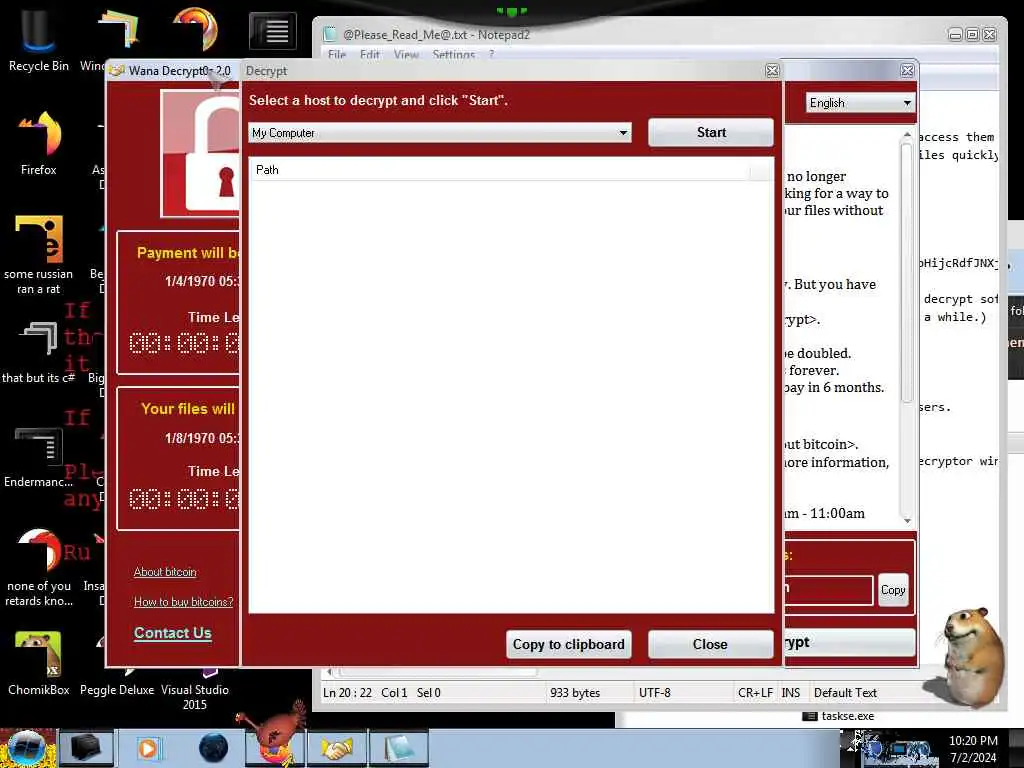This screenshot has height=768, width=1024.
Task: Click the red padlock image
Action: point(200,153)
